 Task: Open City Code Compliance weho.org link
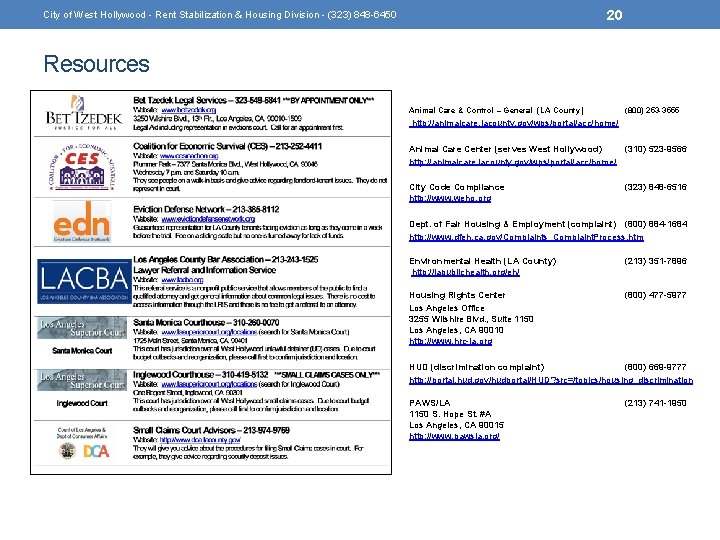[x=450, y=198]
